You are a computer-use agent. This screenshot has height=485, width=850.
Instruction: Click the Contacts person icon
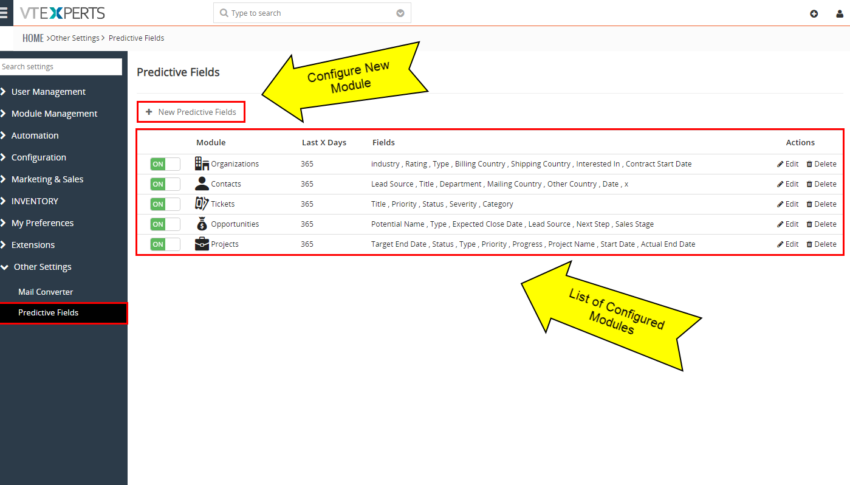pos(202,183)
